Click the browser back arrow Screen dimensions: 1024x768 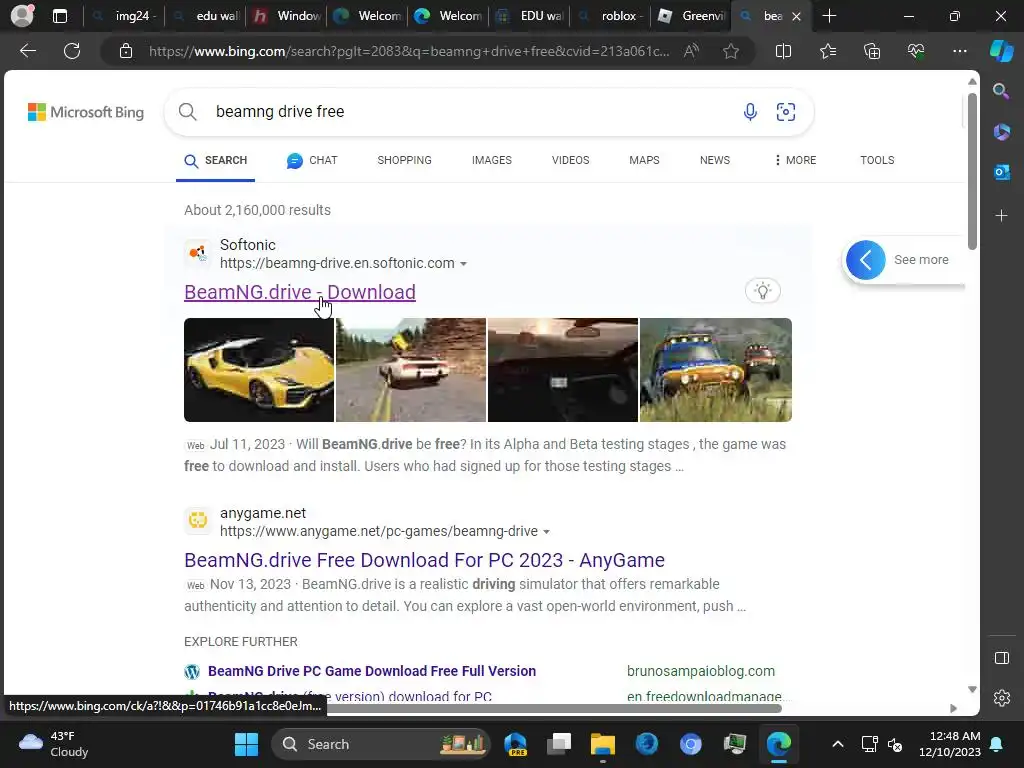click(x=27, y=51)
